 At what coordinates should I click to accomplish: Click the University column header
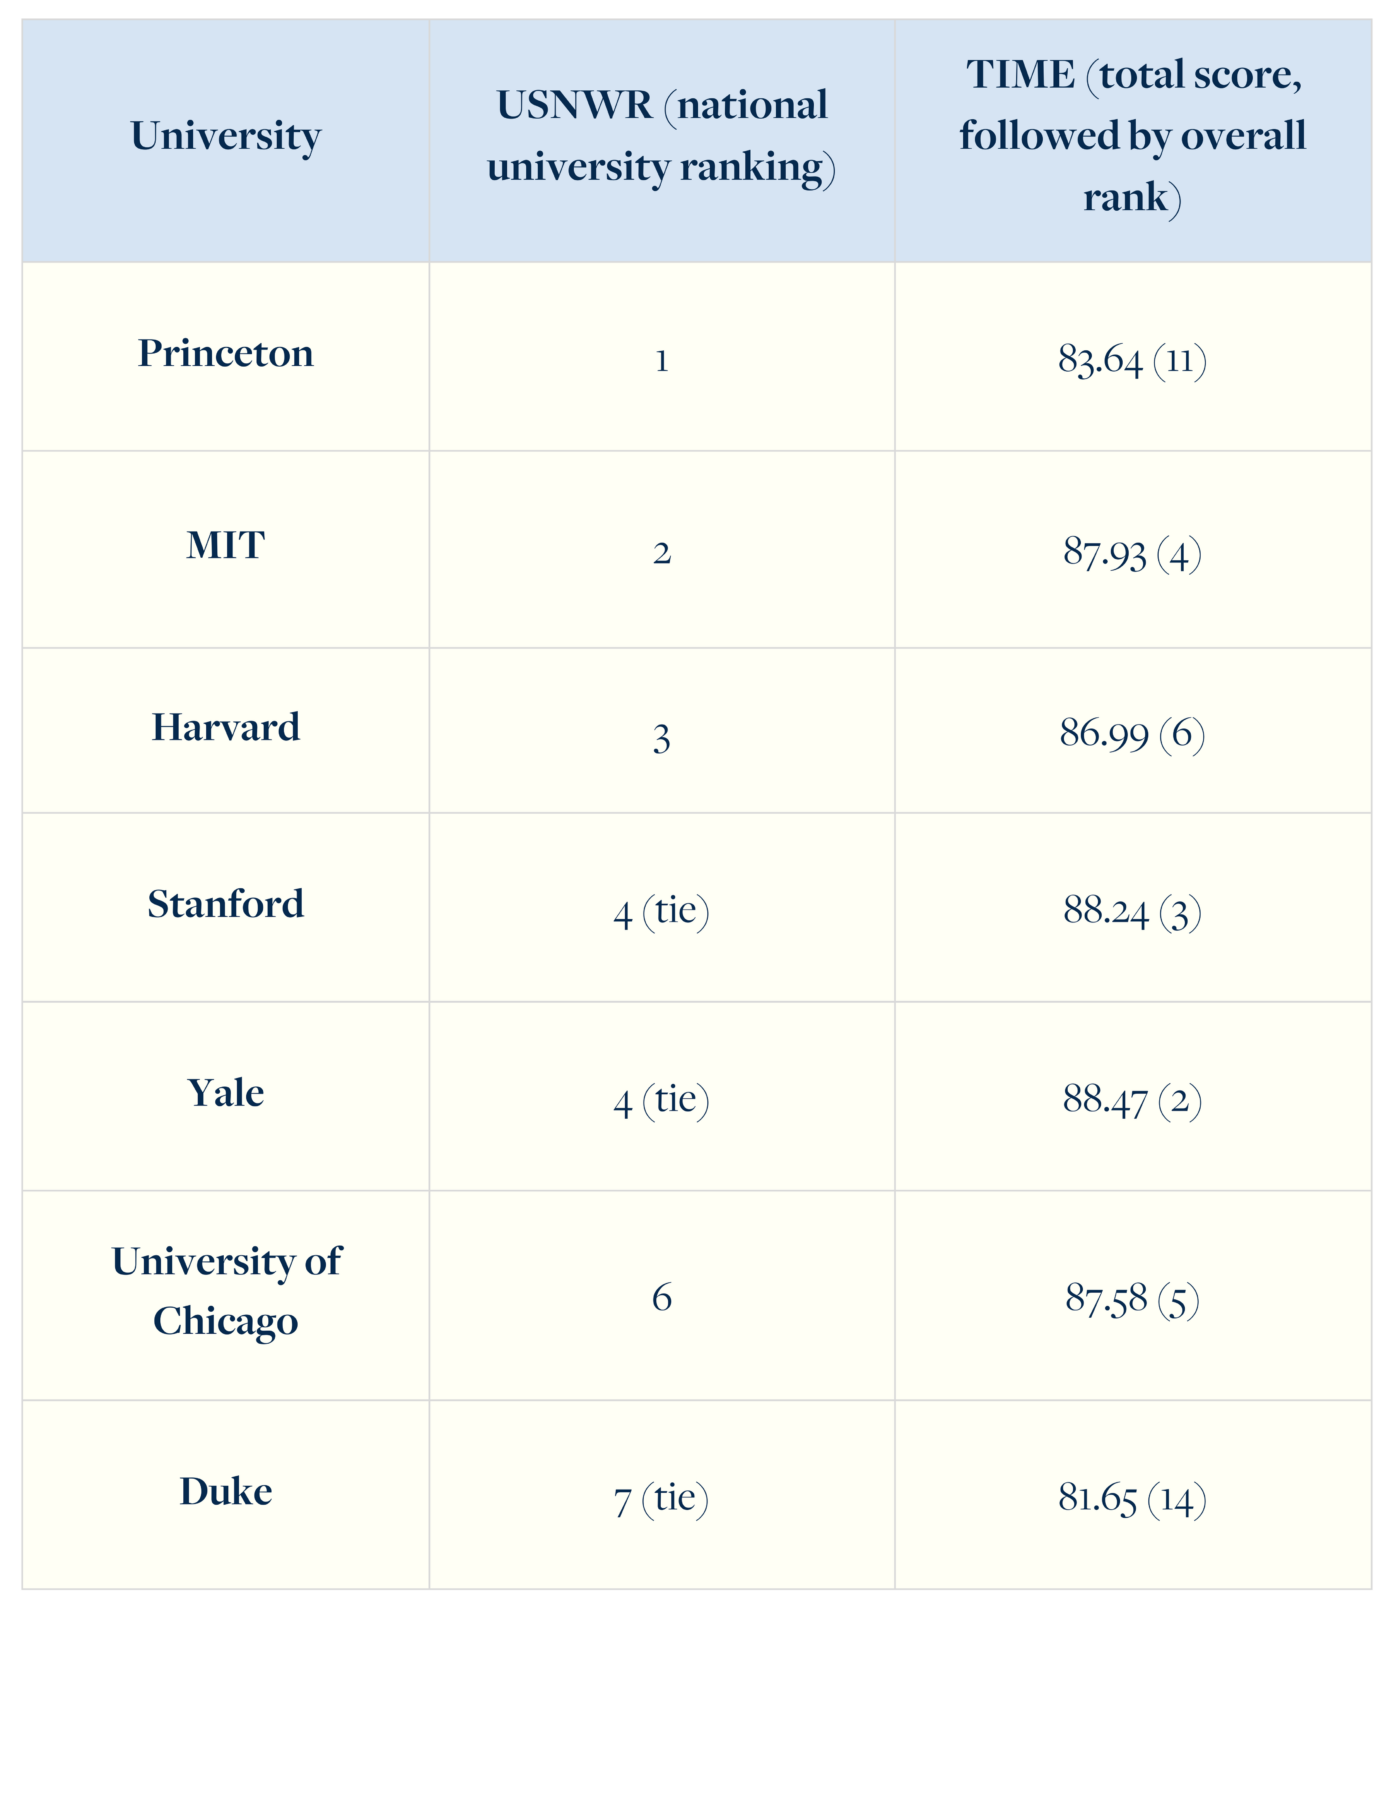click(x=226, y=136)
